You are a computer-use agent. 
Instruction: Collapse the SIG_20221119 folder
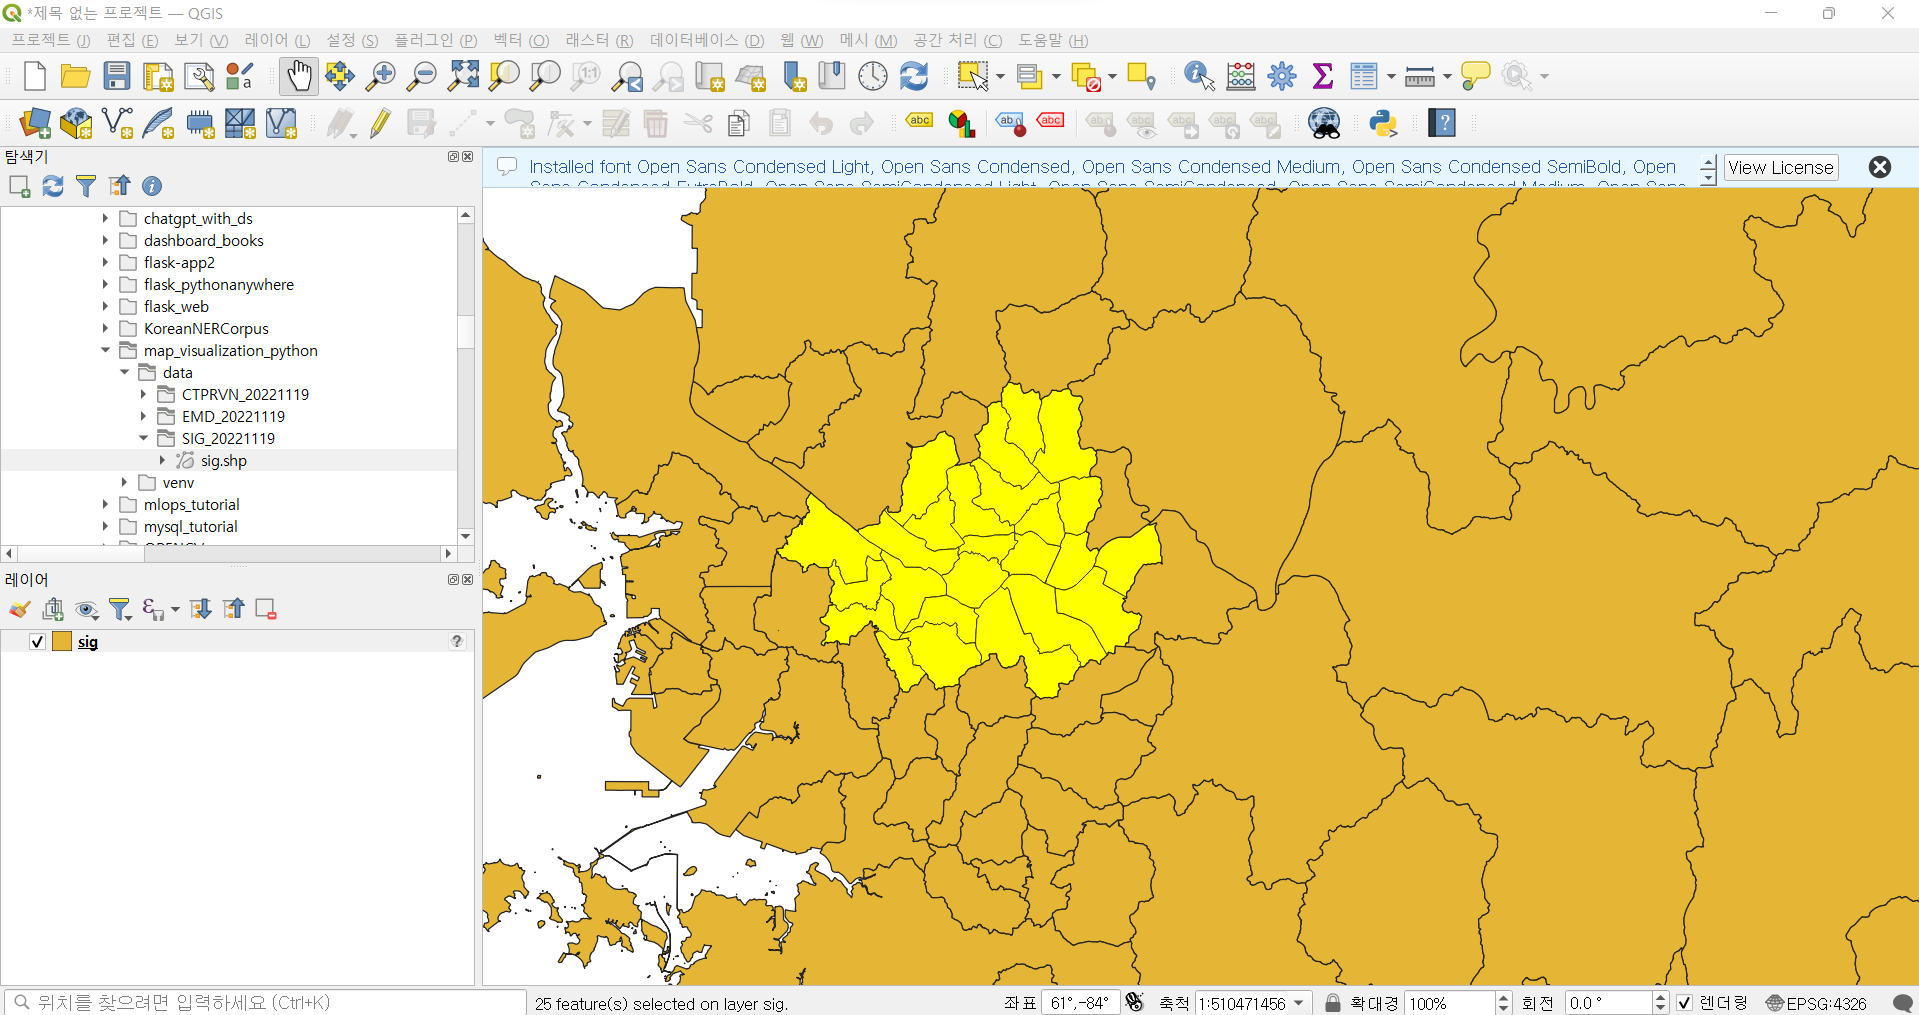pyautogui.click(x=143, y=438)
